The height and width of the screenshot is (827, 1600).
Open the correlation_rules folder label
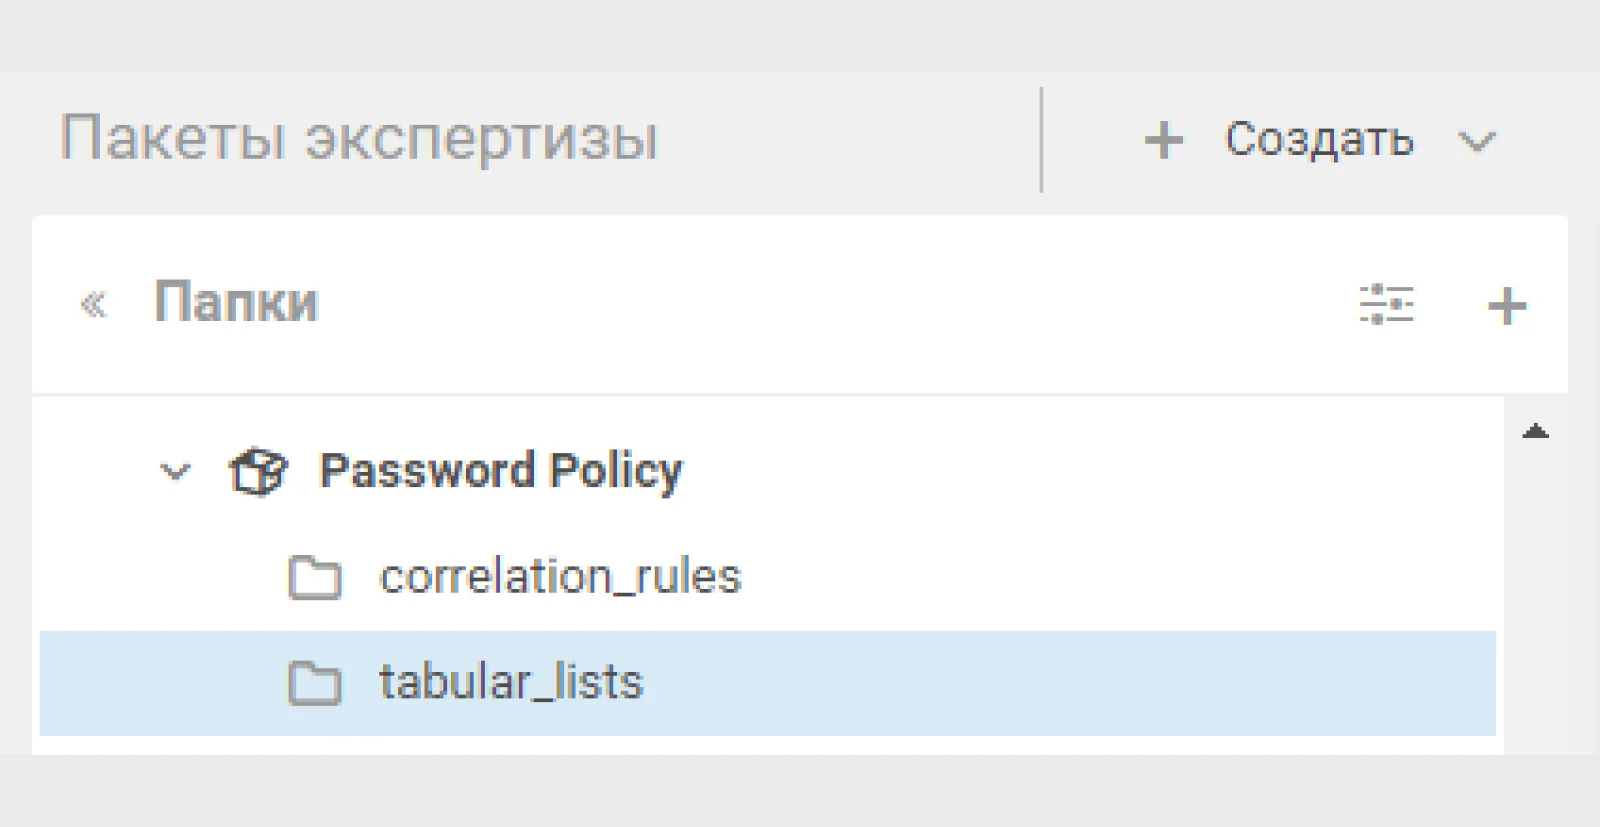(x=561, y=577)
